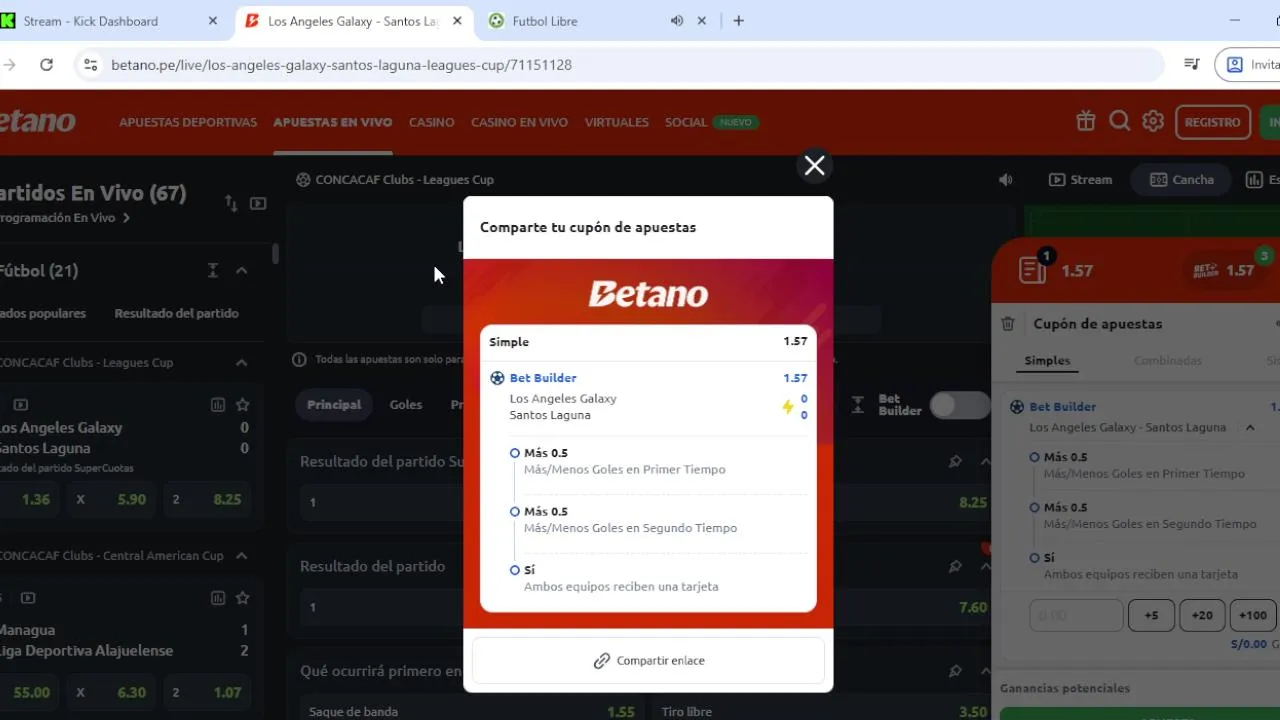Open the gift promotions icon
The height and width of the screenshot is (720, 1280).
click(x=1086, y=121)
